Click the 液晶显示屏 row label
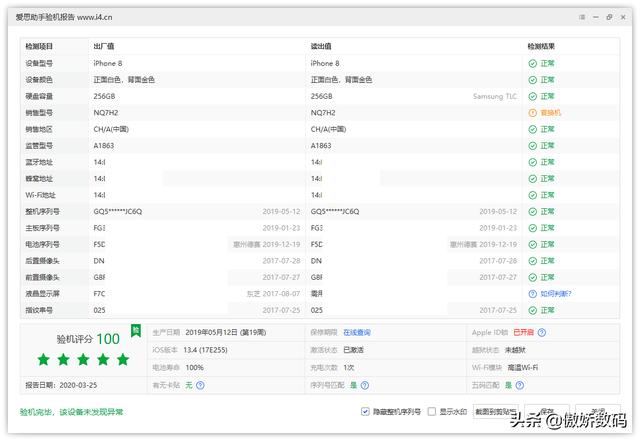Viewport: 640px width, 441px height. (x=42, y=294)
